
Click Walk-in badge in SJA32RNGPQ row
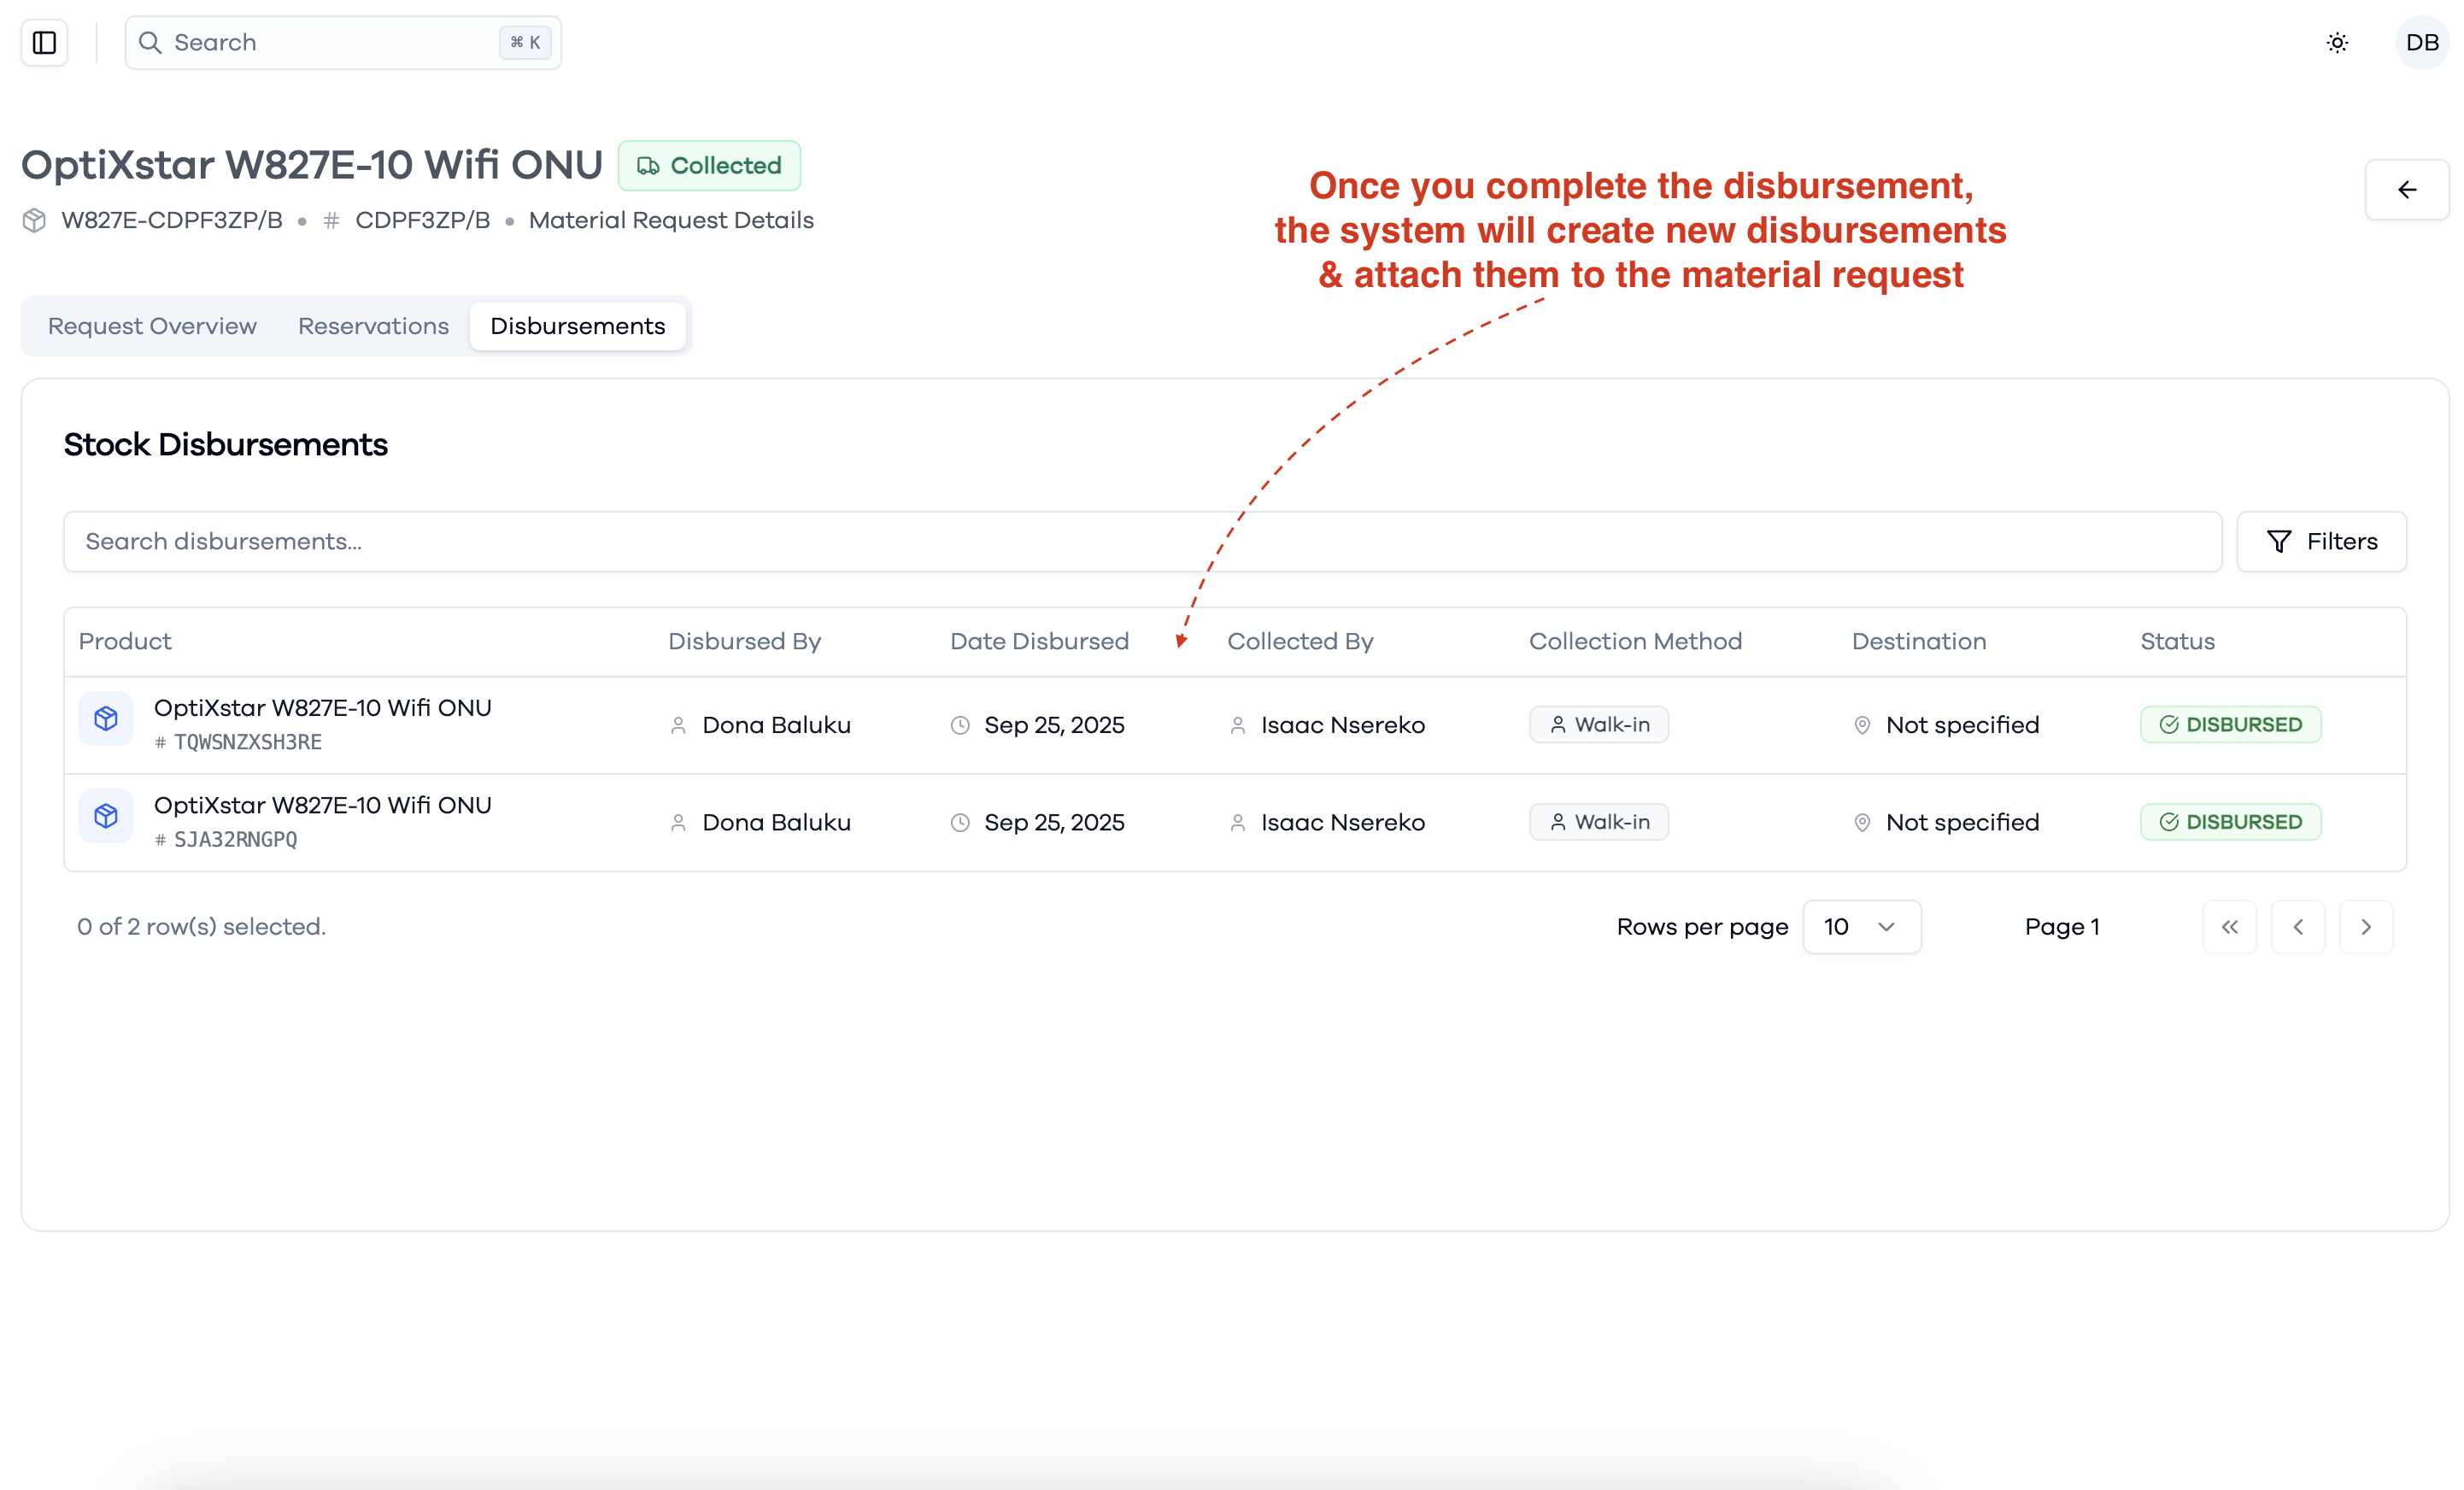pos(1598,821)
